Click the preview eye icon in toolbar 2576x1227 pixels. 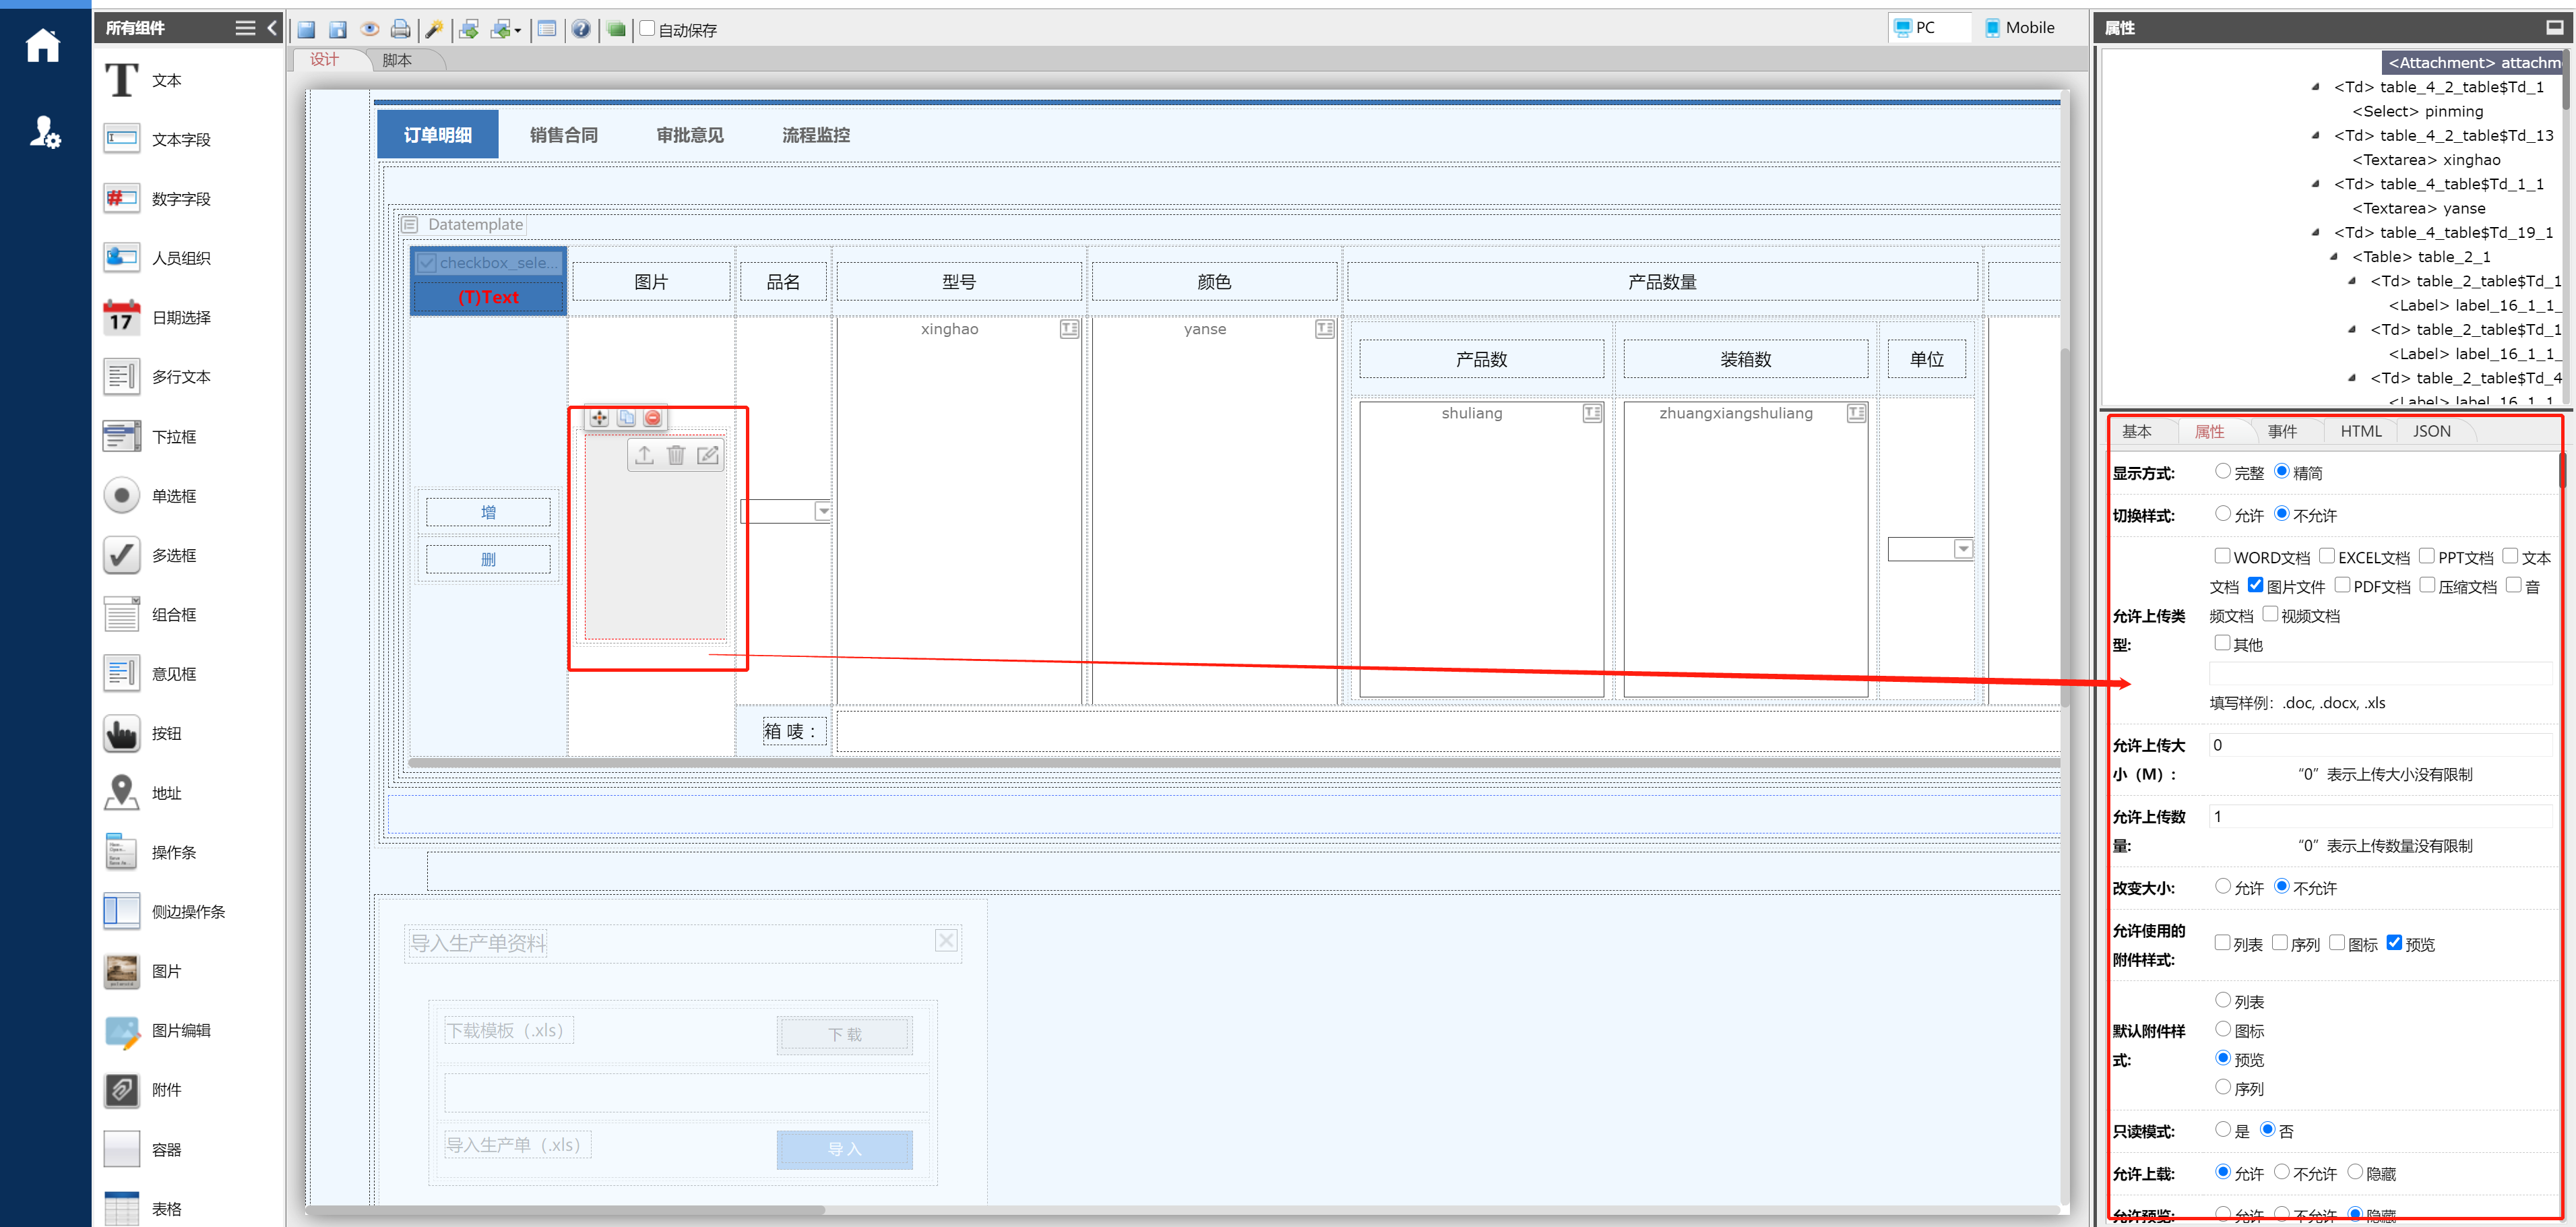click(x=369, y=29)
